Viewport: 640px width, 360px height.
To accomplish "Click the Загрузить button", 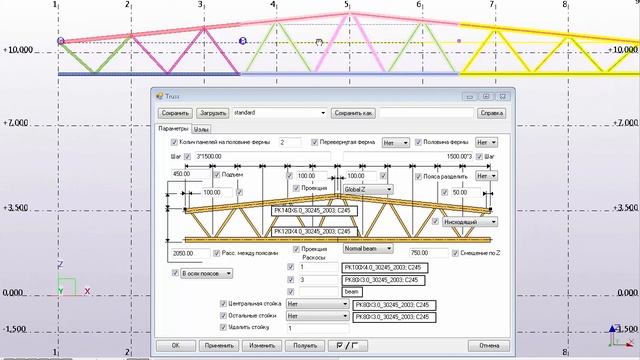I will (213, 113).
